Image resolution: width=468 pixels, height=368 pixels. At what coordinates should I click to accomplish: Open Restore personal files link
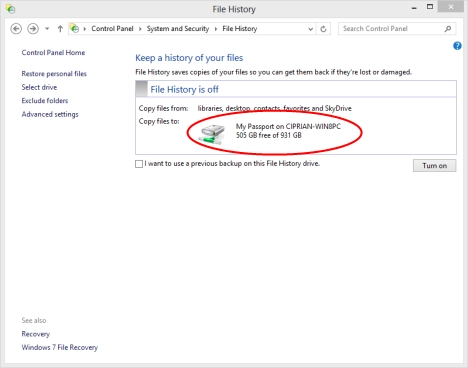click(x=54, y=74)
